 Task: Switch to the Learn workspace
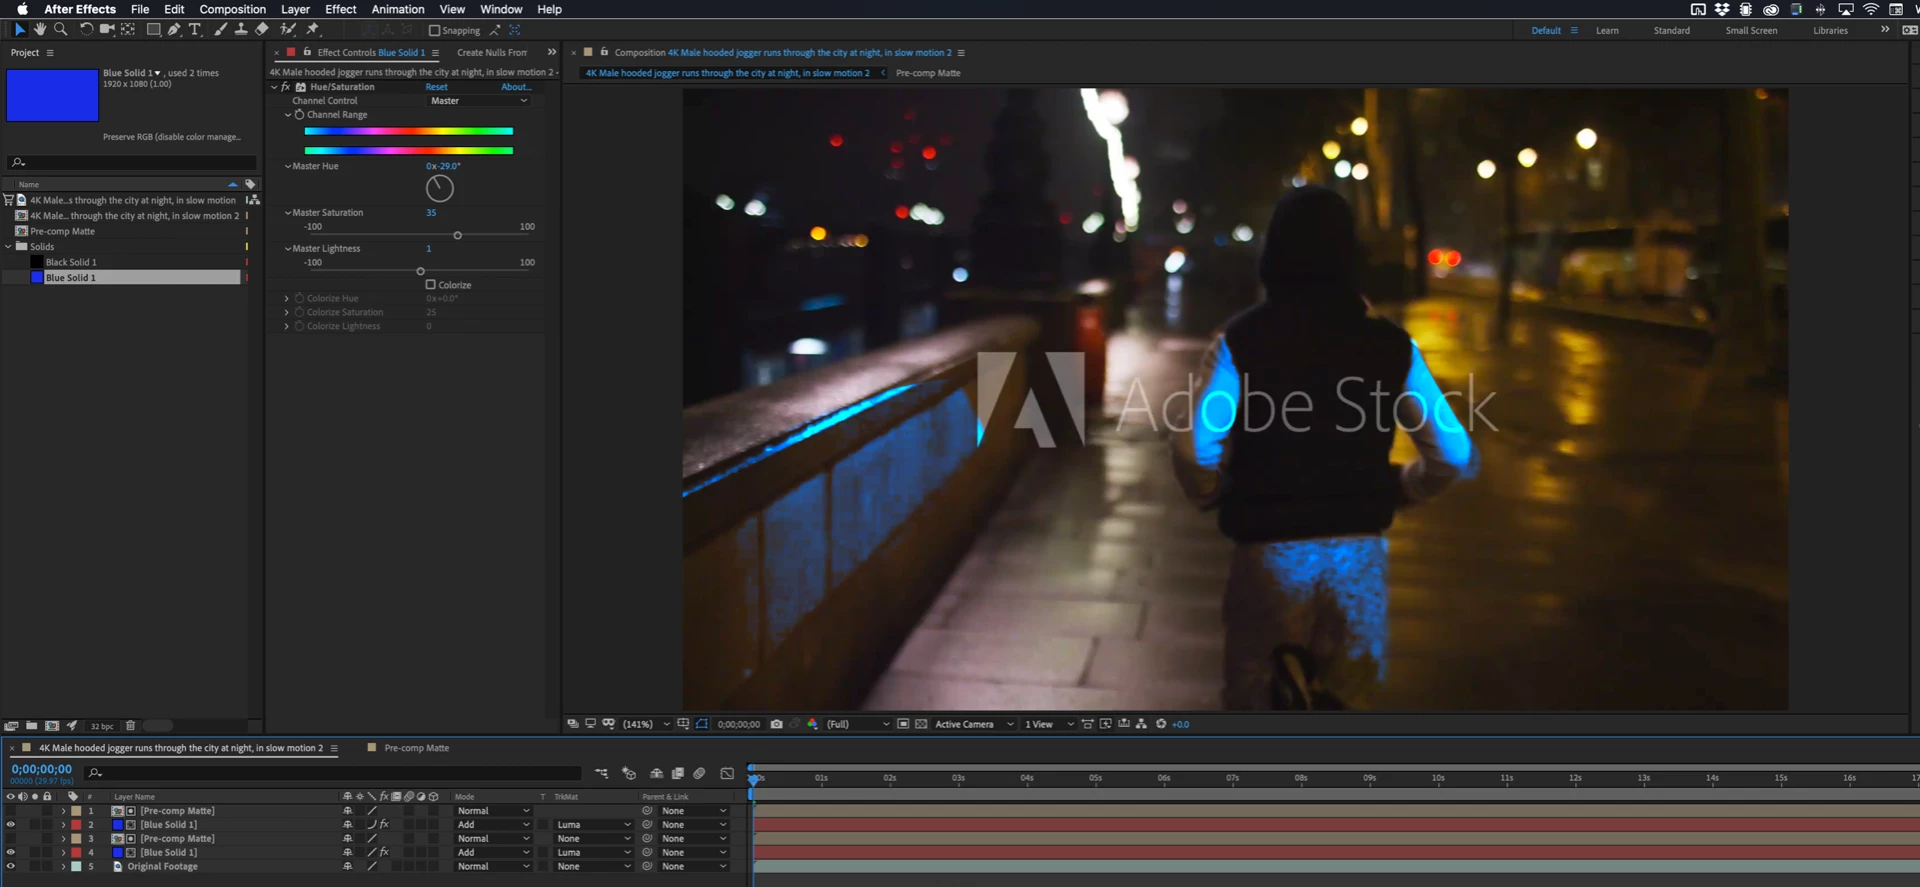(1607, 30)
